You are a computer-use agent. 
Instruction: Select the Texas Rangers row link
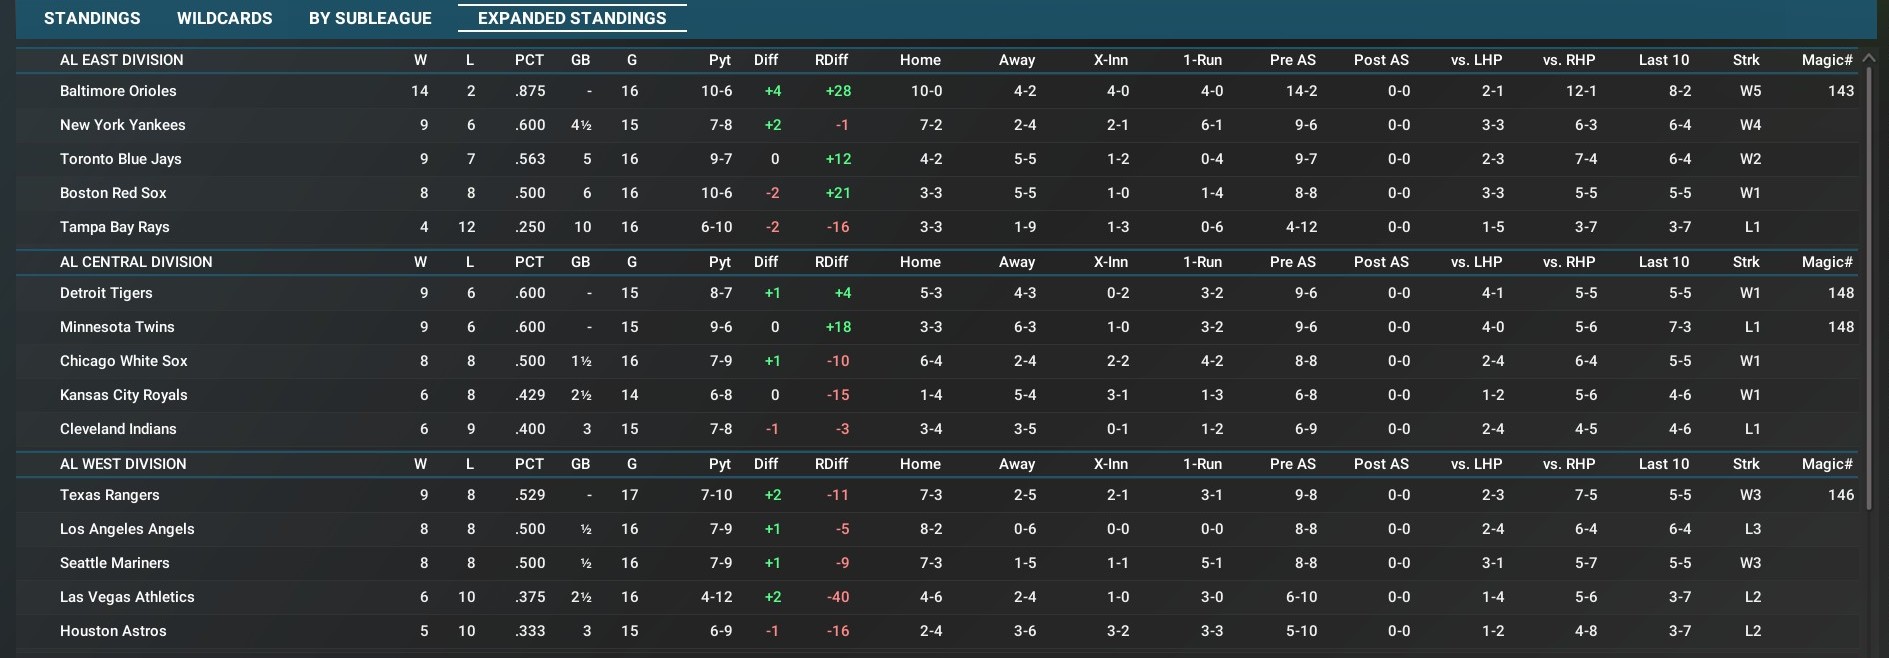[x=109, y=495]
